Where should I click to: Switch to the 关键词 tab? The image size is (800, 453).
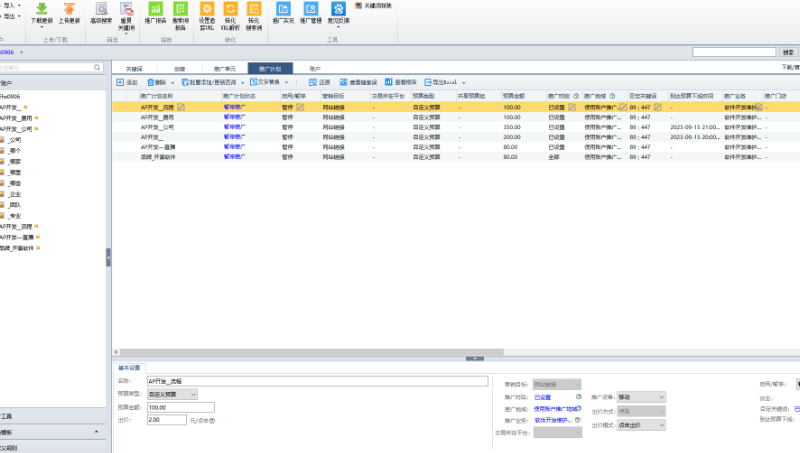click(x=134, y=68)
